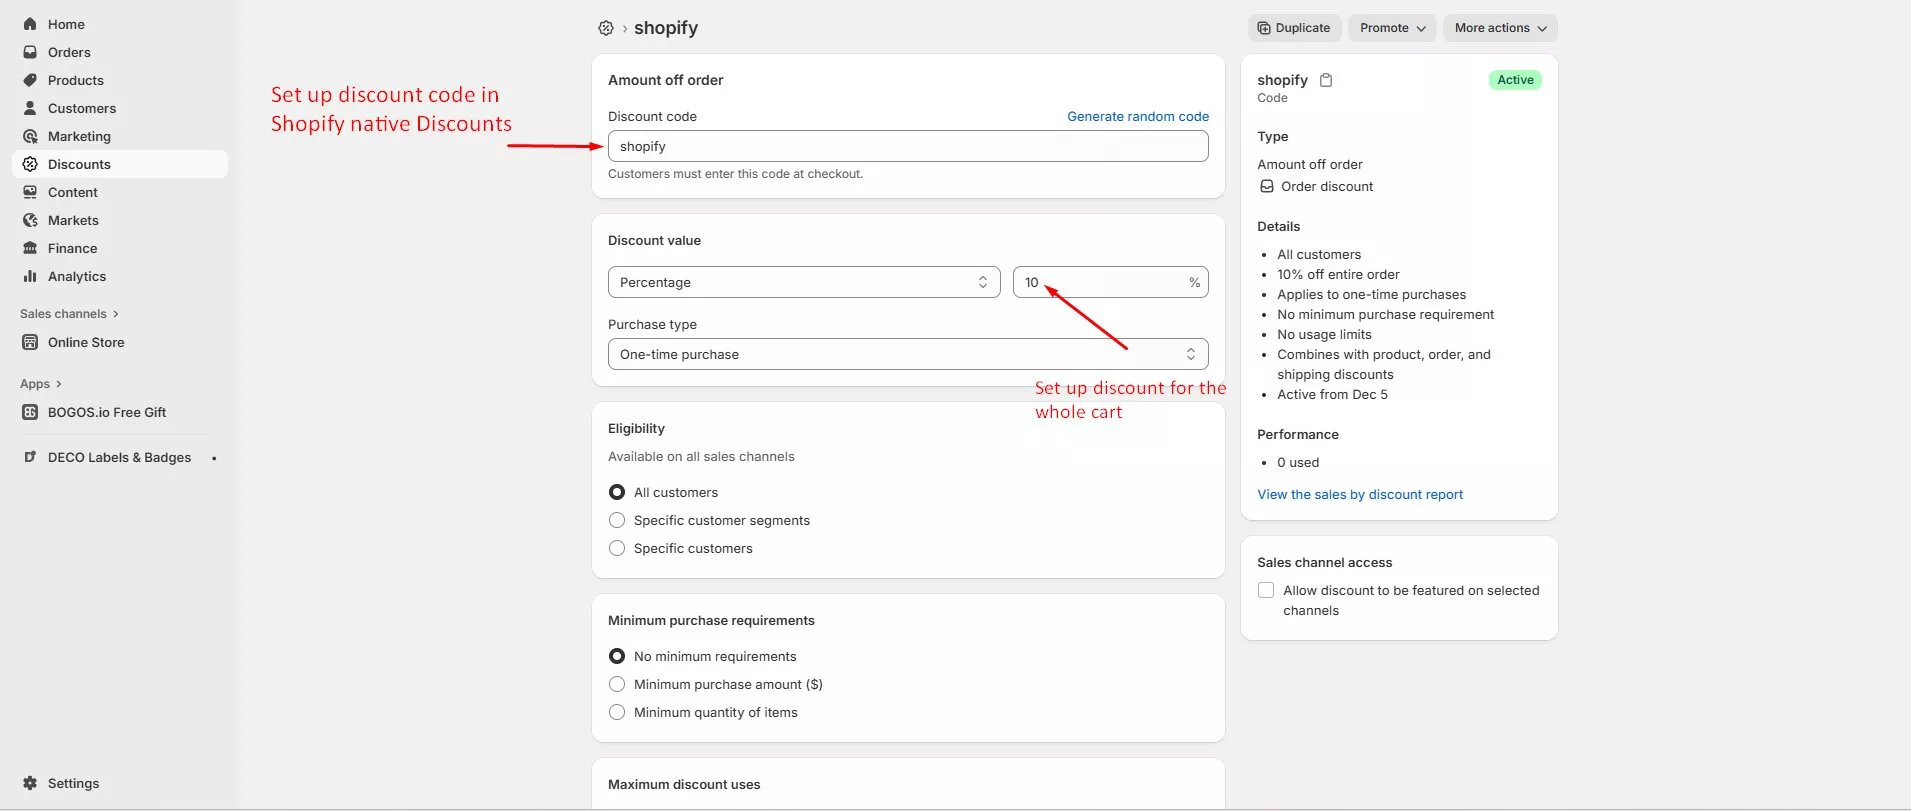1911x811 pixels.
Task: Click Generate random code link
Action: point(1138,116)
